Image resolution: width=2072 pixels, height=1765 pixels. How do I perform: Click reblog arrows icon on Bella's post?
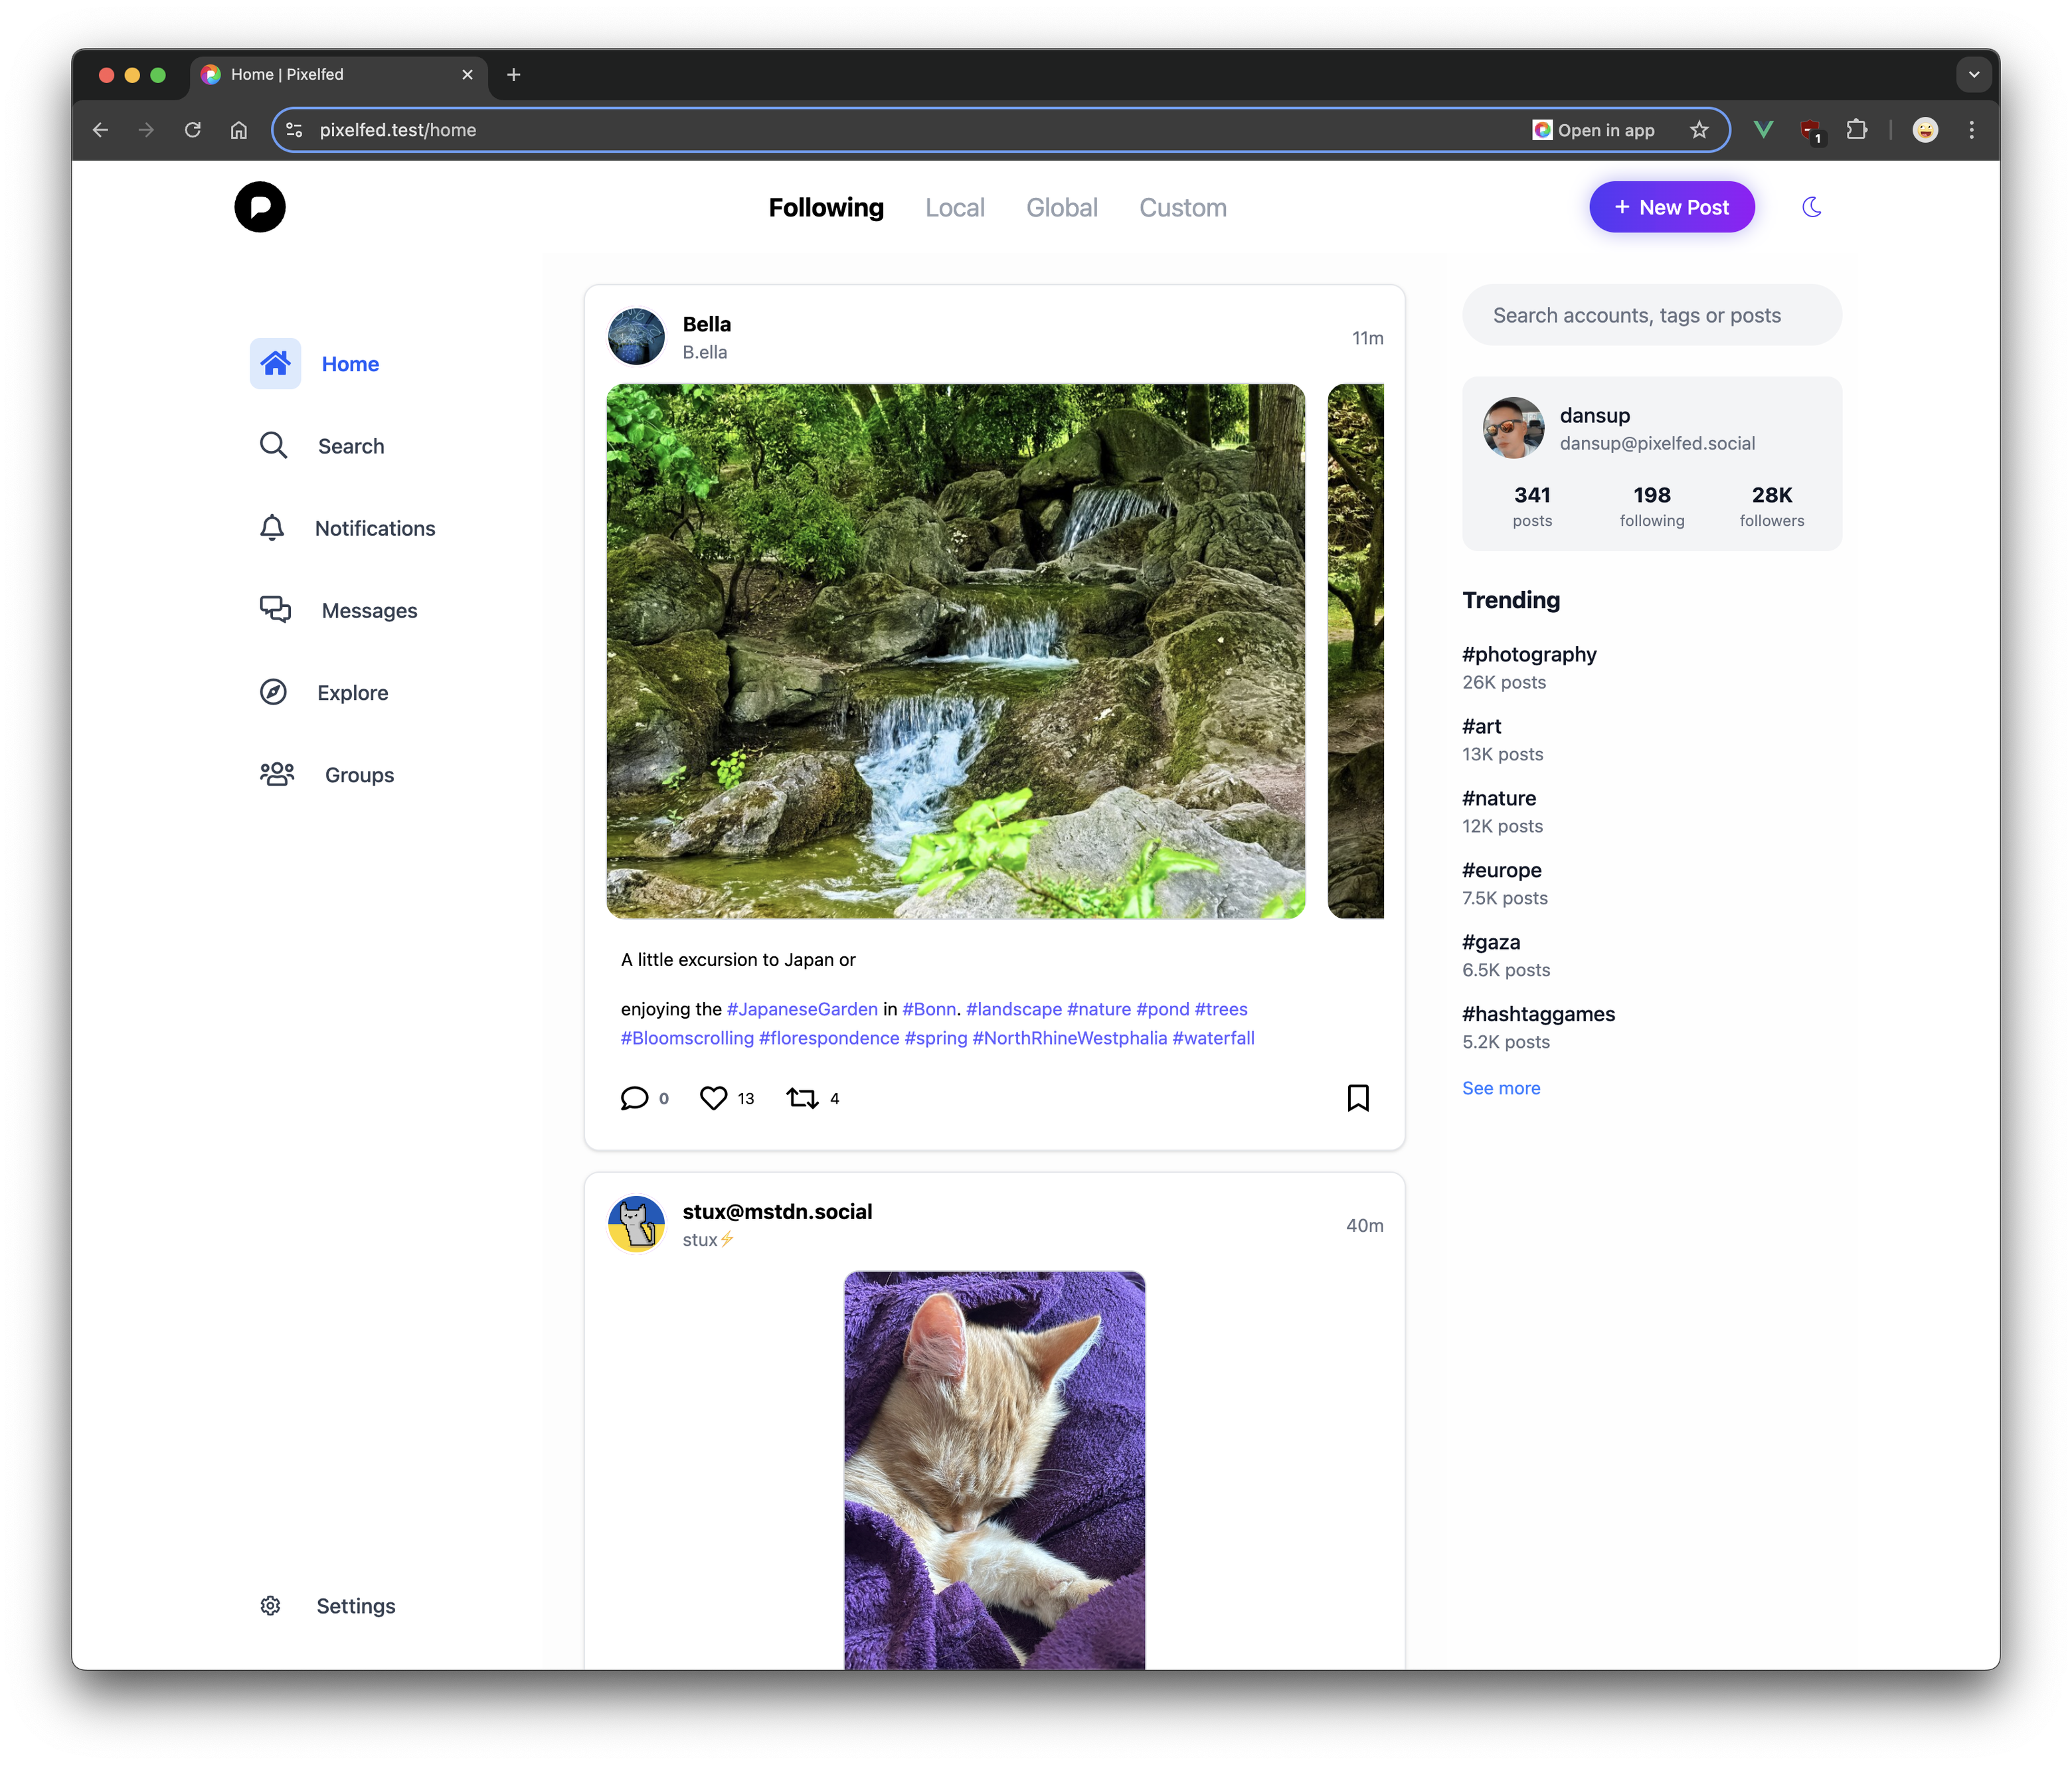click(x=803, y=1098)
